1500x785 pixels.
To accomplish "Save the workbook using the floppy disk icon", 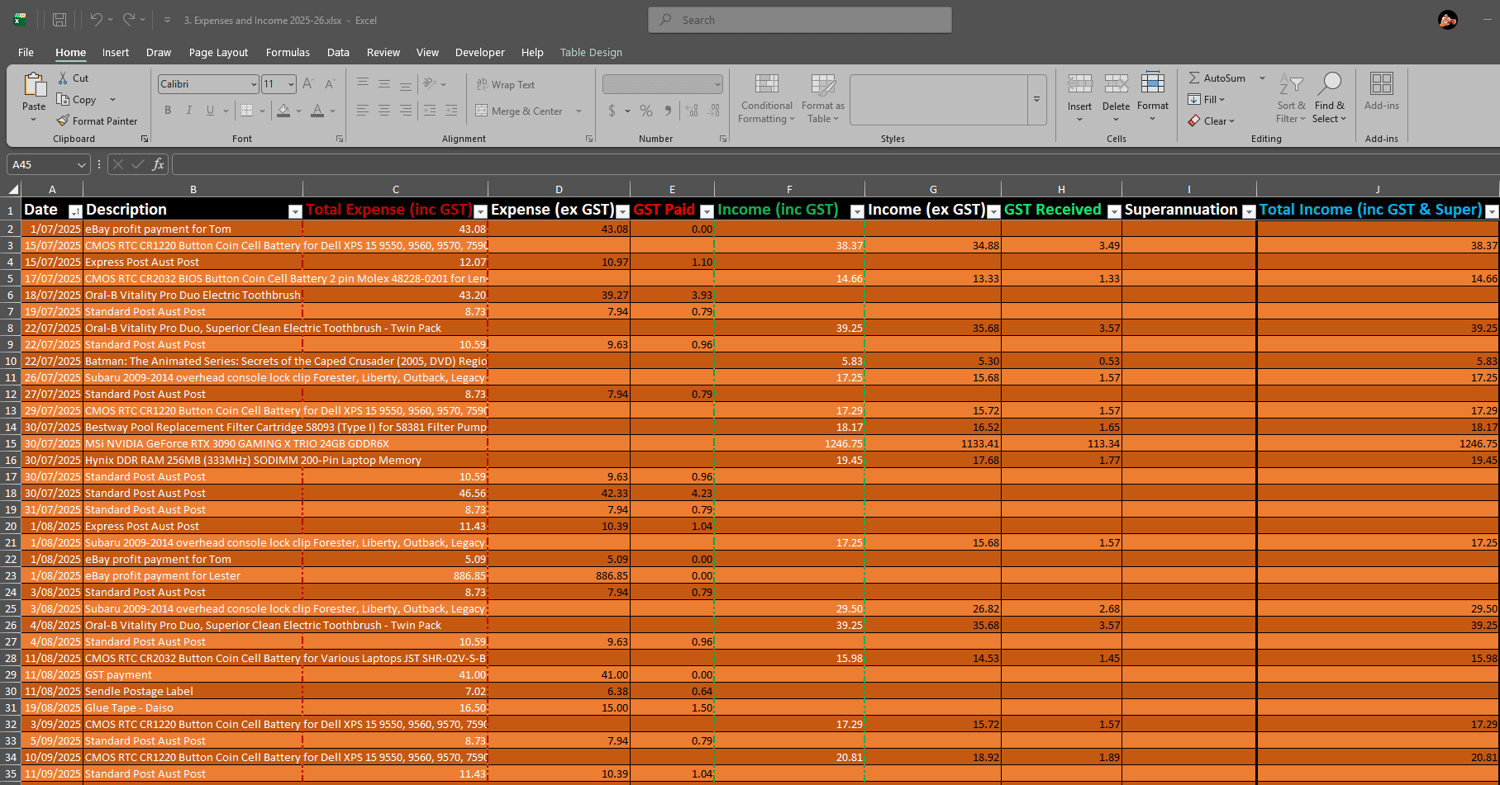I will (x=59, y=20).
